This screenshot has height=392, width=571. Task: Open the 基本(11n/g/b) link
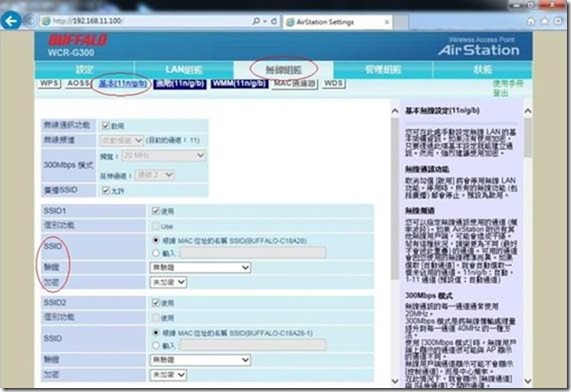(123, 83)
